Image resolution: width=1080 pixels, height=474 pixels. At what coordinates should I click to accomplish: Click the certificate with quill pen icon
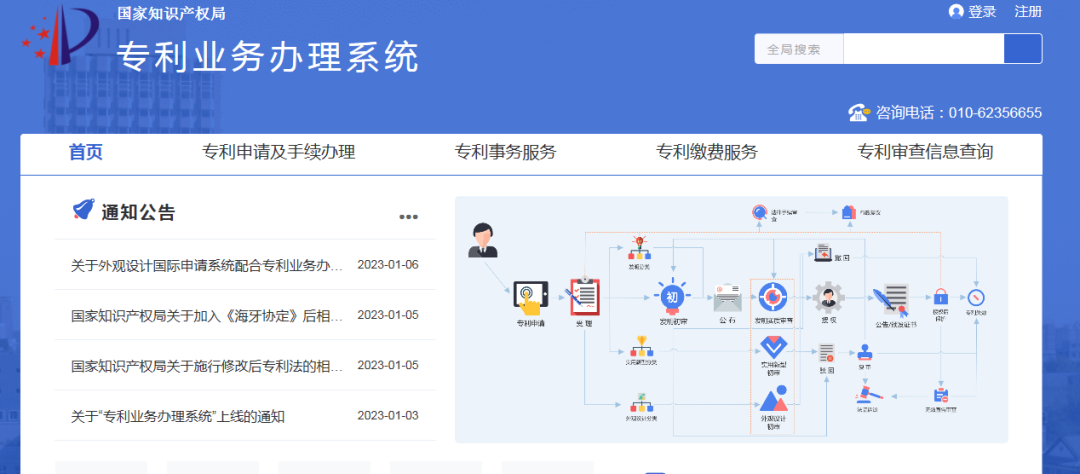(892, 300)
